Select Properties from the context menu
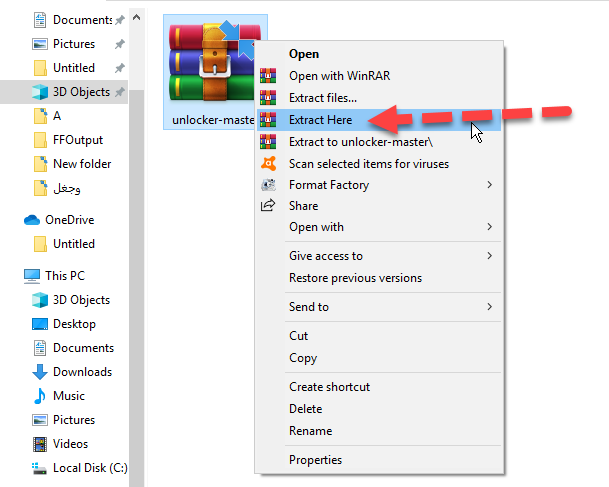 tap(315, 460)
